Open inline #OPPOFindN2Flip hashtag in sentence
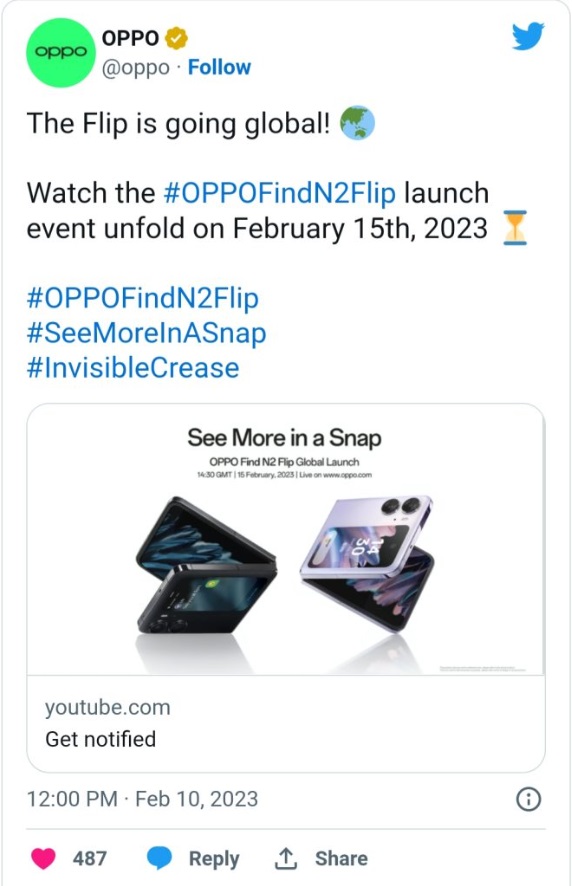This screenshot has height=886, width=572. (280, 193)
